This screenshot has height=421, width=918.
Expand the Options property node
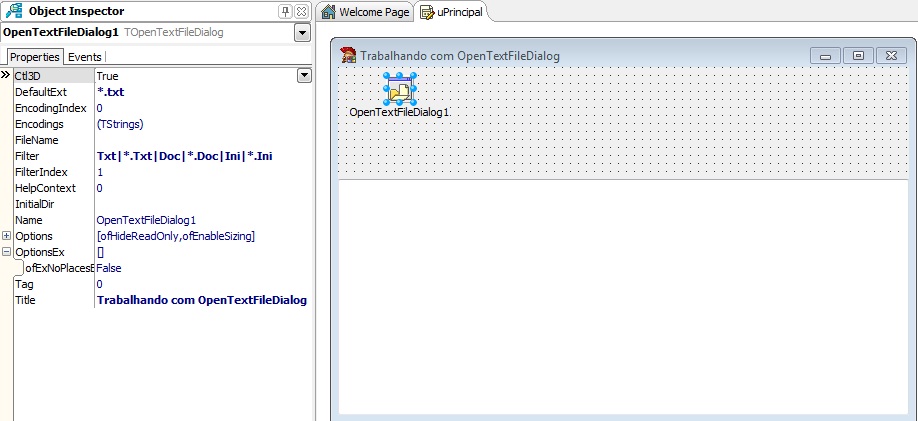tap(7, 236)
